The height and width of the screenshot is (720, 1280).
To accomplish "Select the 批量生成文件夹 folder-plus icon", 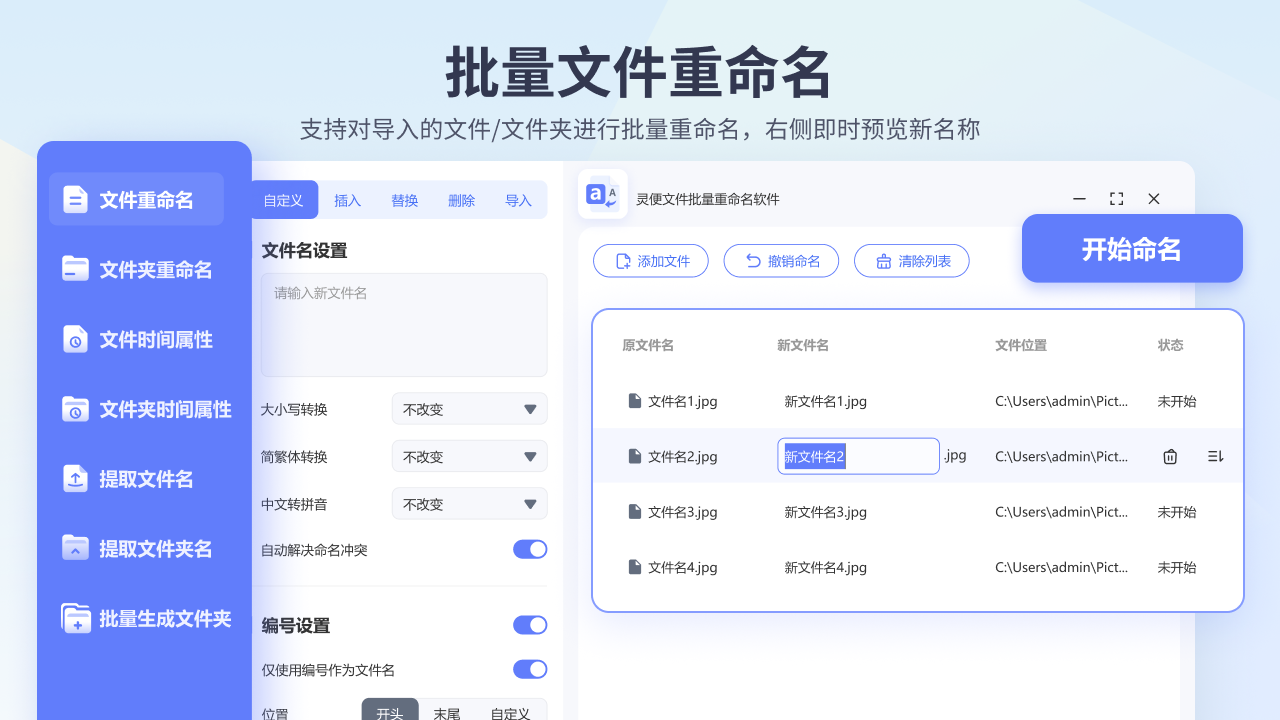I will click(75, 618).
